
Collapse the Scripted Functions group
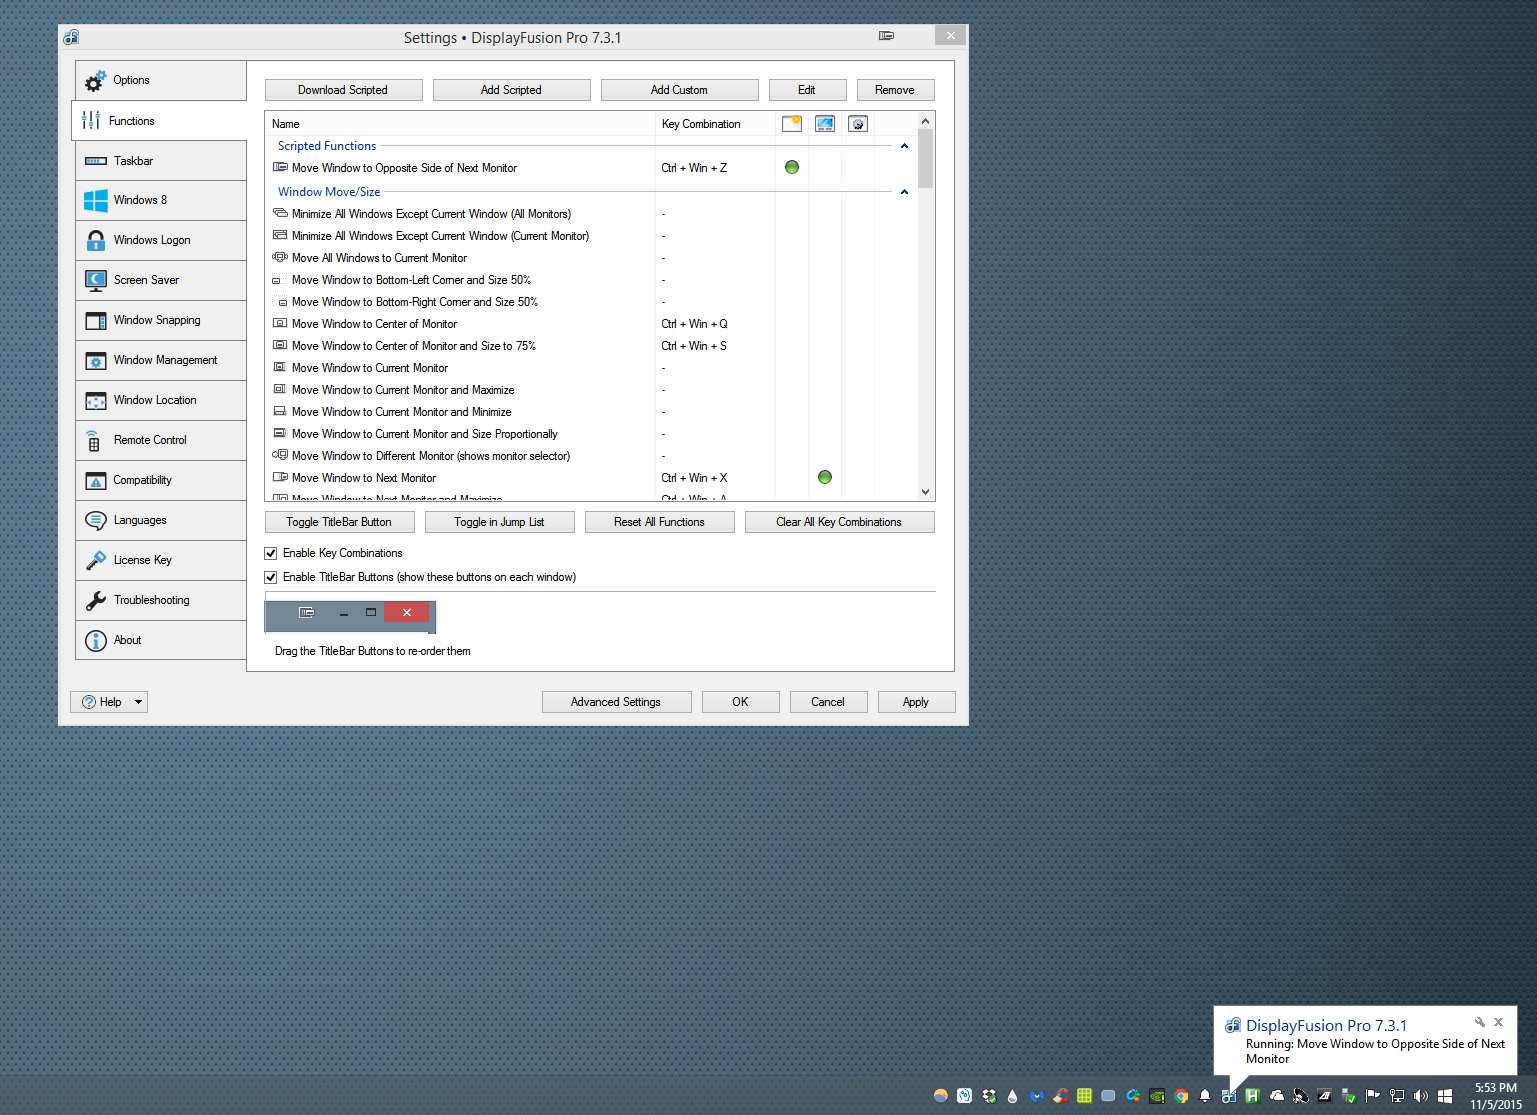point(904,146)
